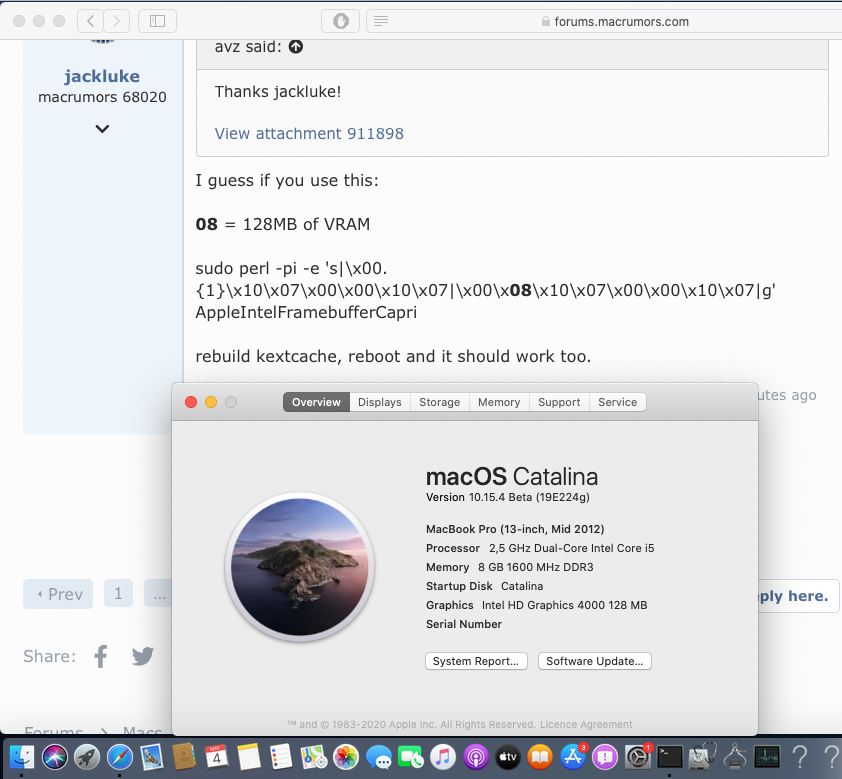
Task: Click 'AppleIntelFramebufferCapri' text in post
Action: pos(306,312)
